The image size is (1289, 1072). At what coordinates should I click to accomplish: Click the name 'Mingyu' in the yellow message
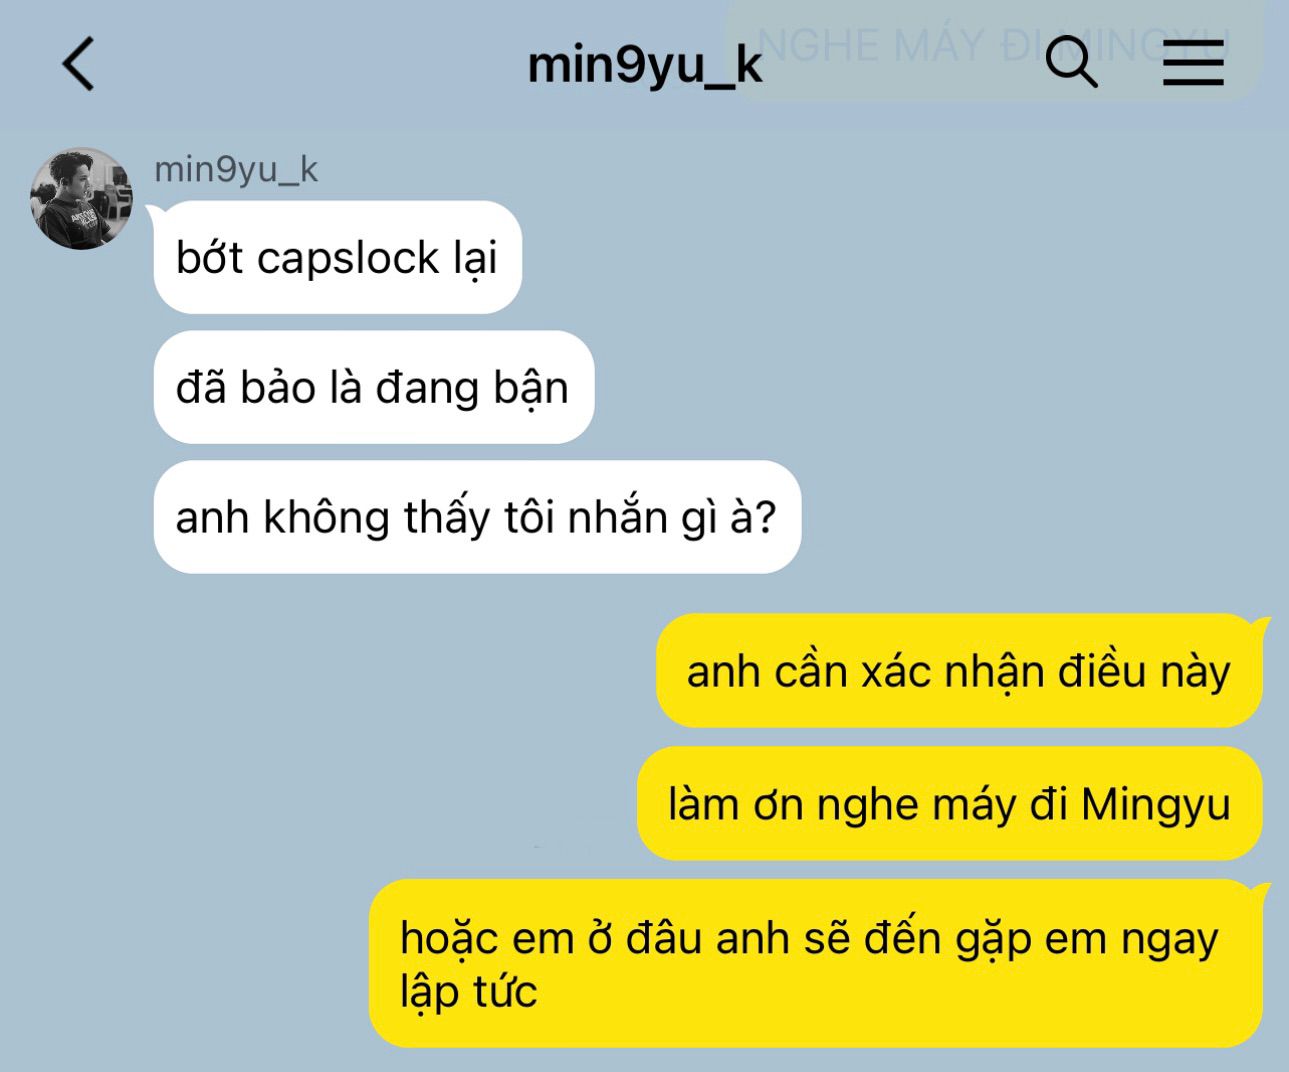pyautogui.click(x=1156, y=805)
